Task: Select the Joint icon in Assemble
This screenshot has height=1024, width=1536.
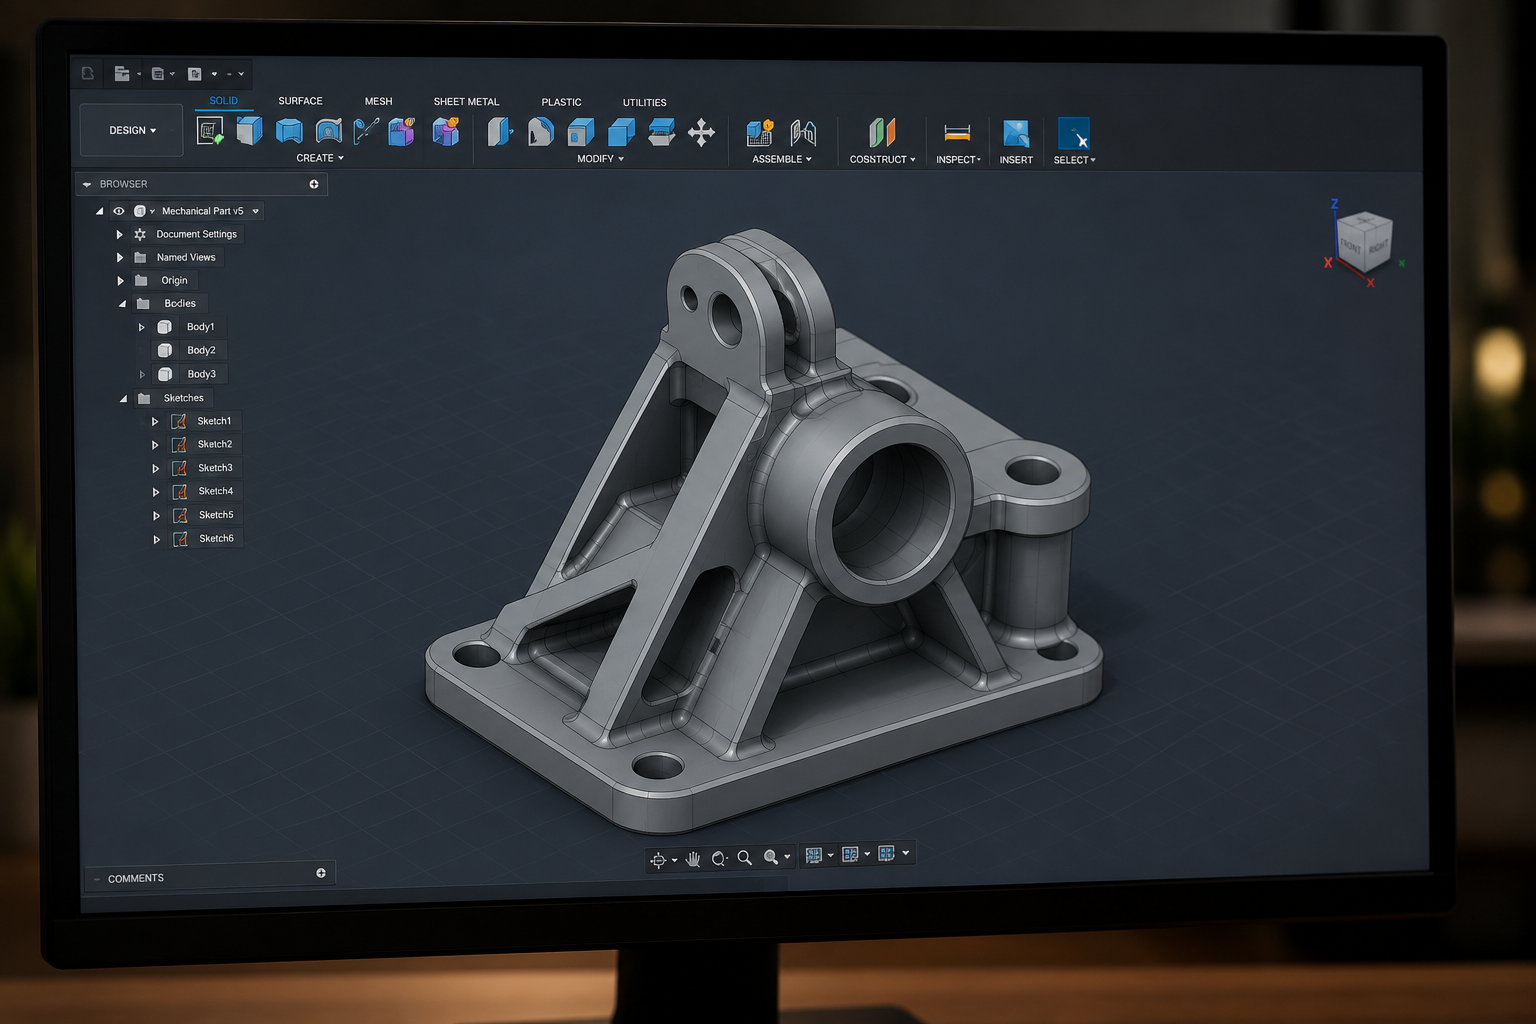Action: [803, 132]
